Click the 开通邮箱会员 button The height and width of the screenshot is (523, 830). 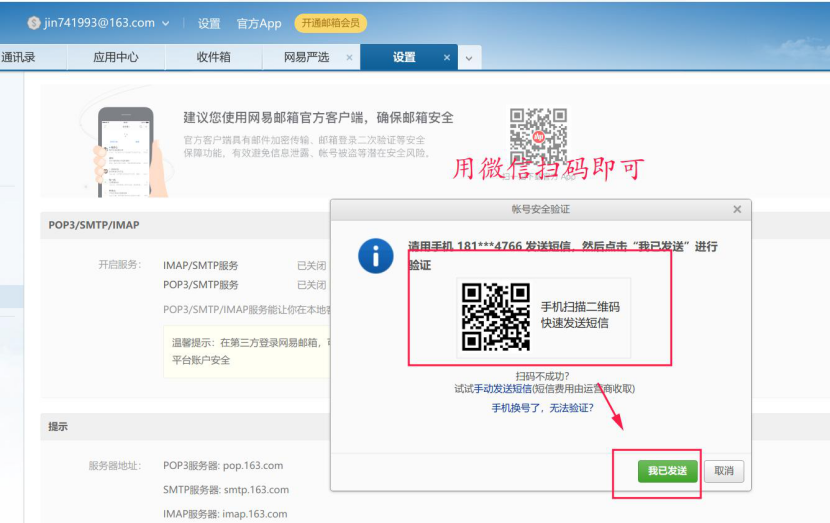330,23
